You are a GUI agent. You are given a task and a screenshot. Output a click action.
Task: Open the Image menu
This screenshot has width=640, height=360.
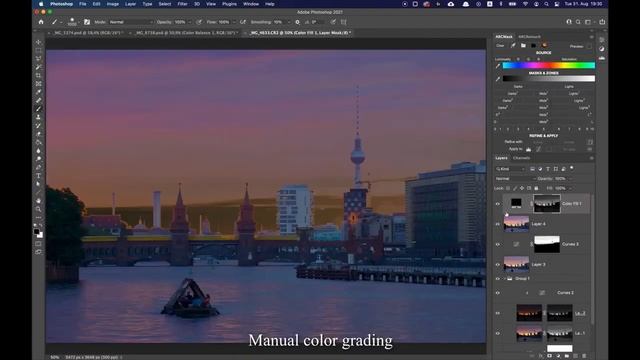113,4
